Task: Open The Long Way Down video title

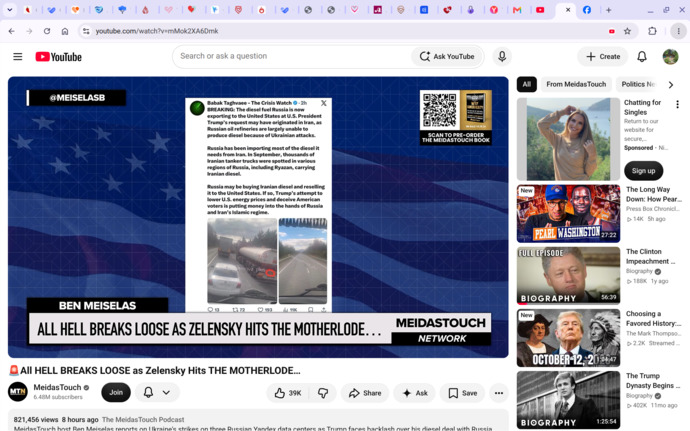Action: [x=654, y=194]
